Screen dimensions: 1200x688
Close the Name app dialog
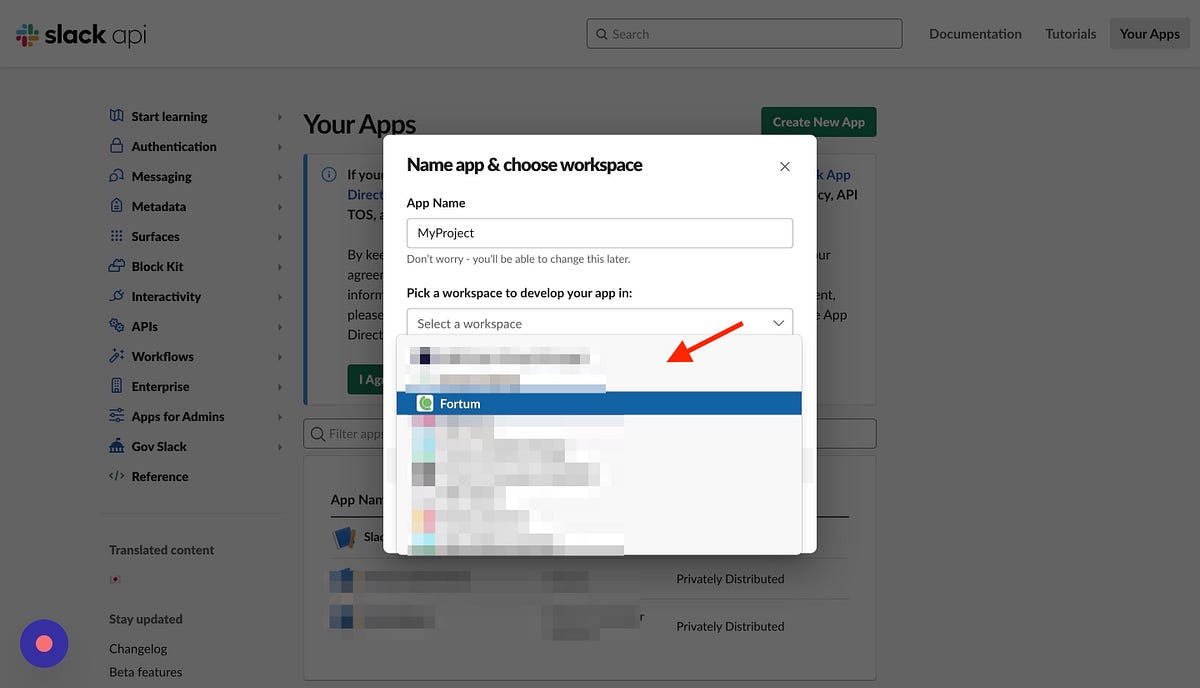tap(785, 166)
